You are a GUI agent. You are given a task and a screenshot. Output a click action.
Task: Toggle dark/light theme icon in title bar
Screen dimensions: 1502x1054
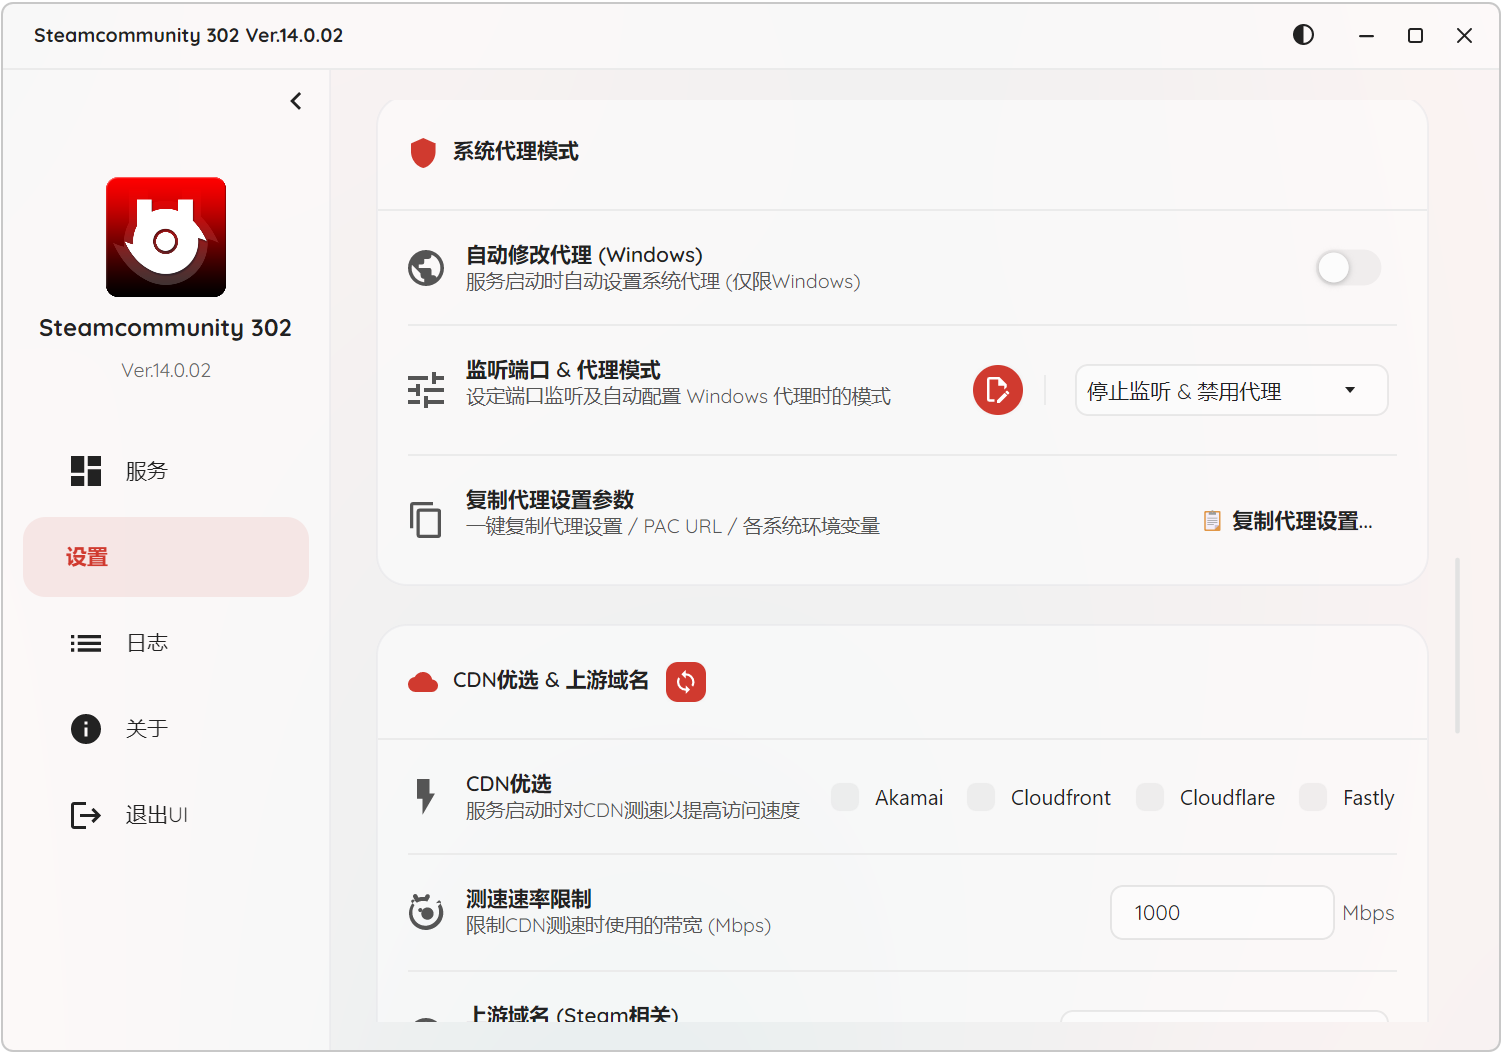pos(1303,35)
